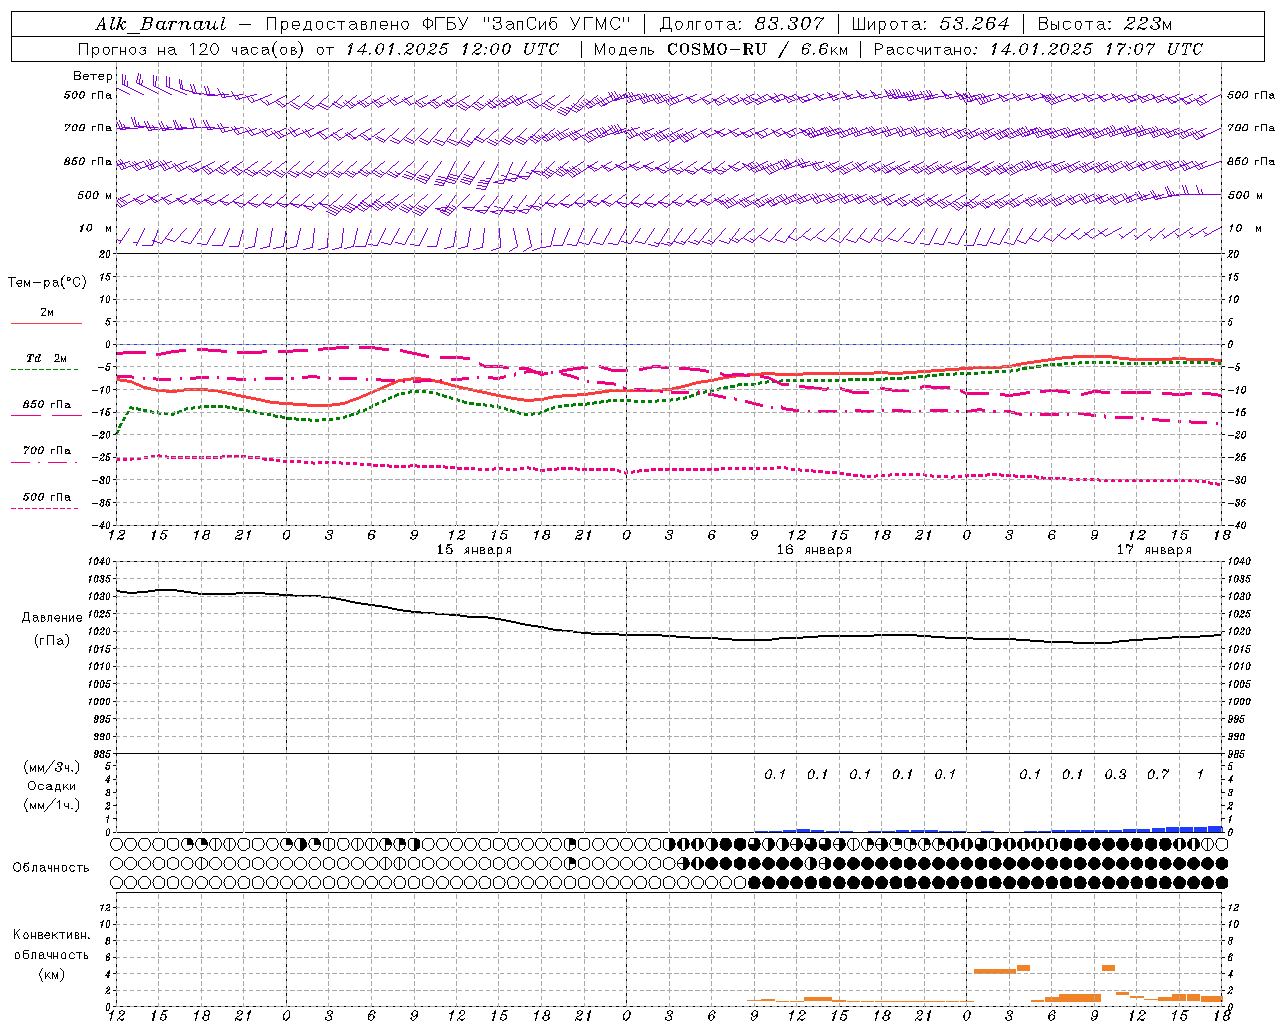Click the "500 м" wind level label on left
This screenshot has width=1280, height=1024.
click(95, 195)
